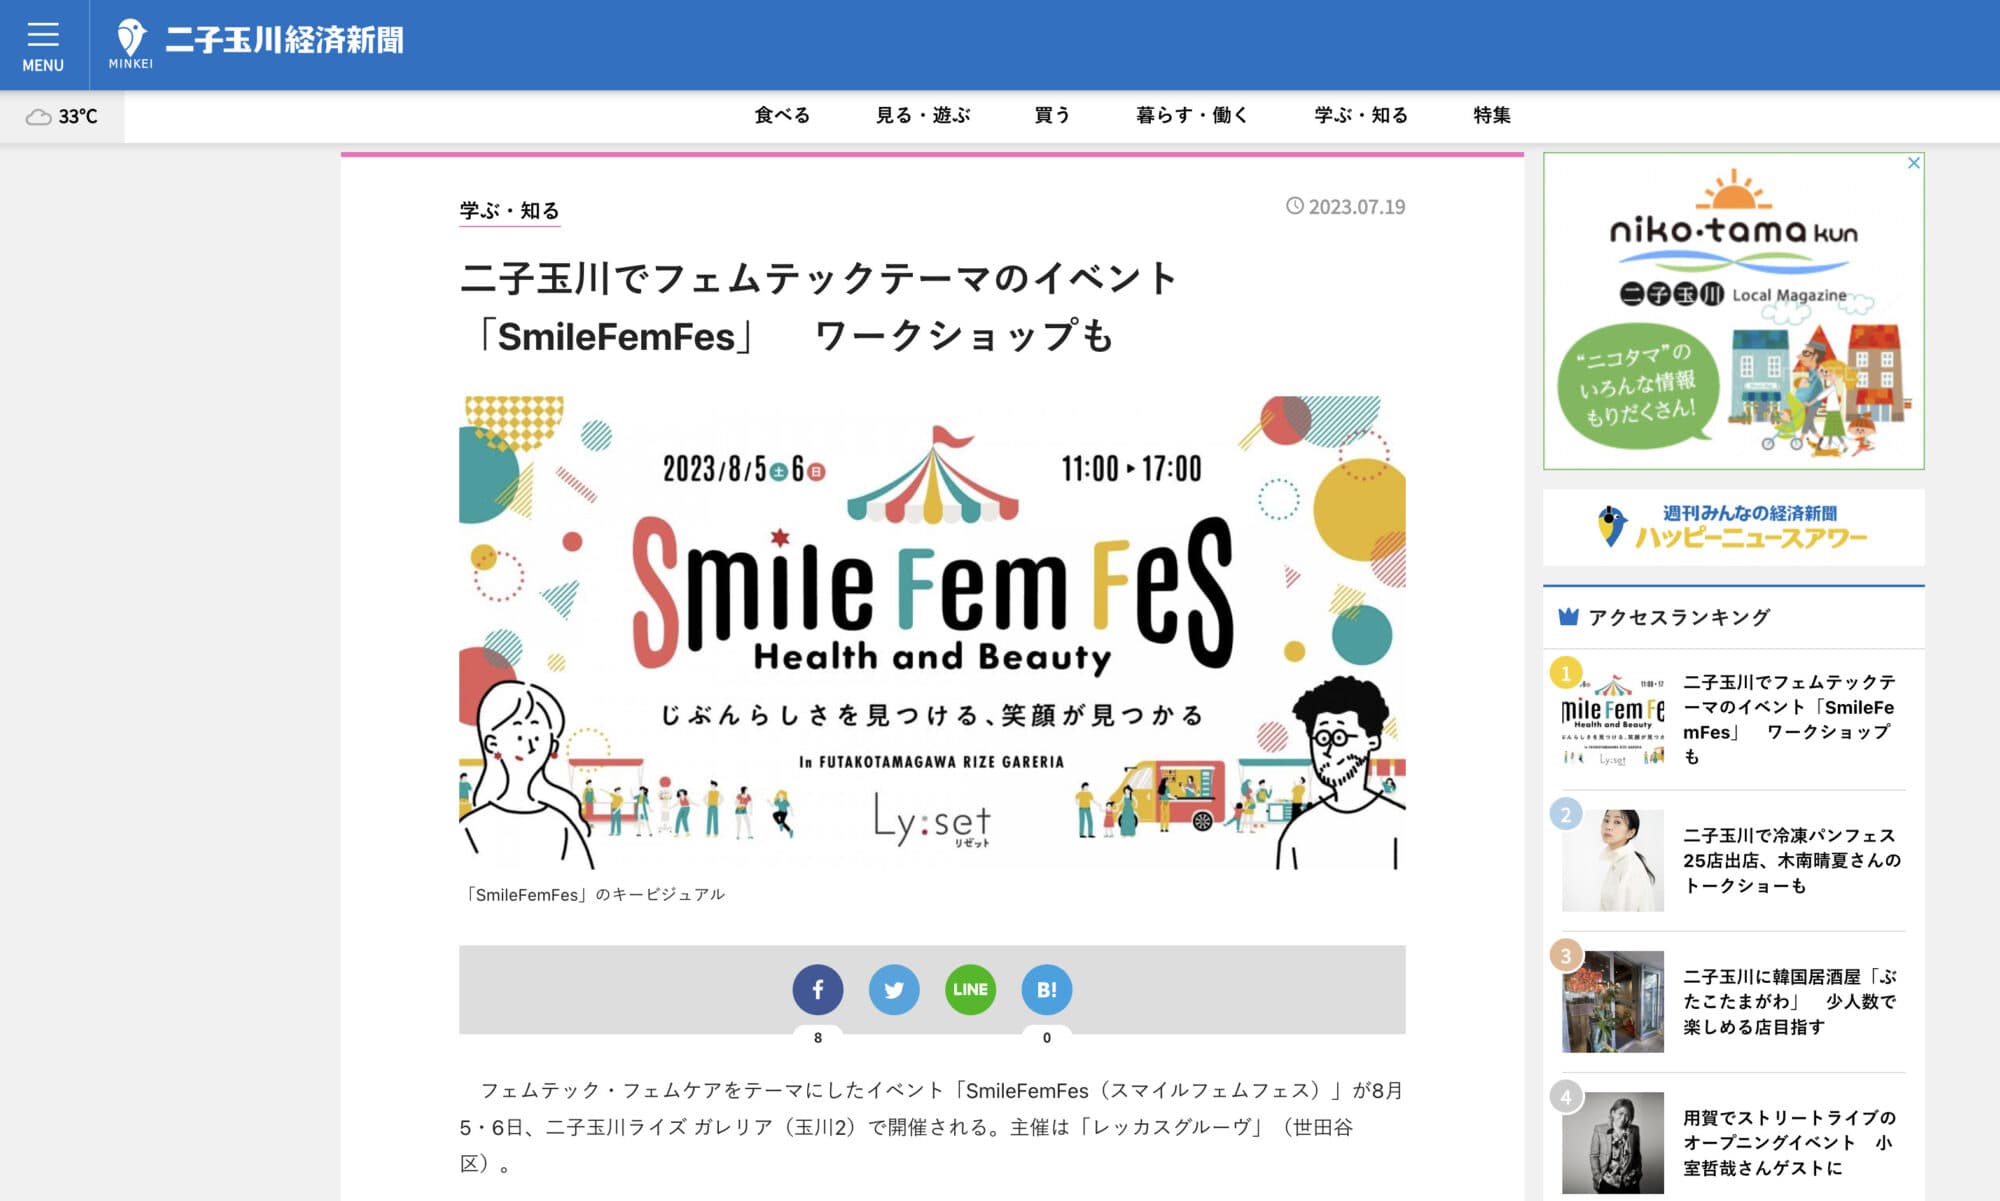Viewport: 2000px width, 1201px height.
Task: Click the article headline about SmileFemFes
Action: point(819,306)
